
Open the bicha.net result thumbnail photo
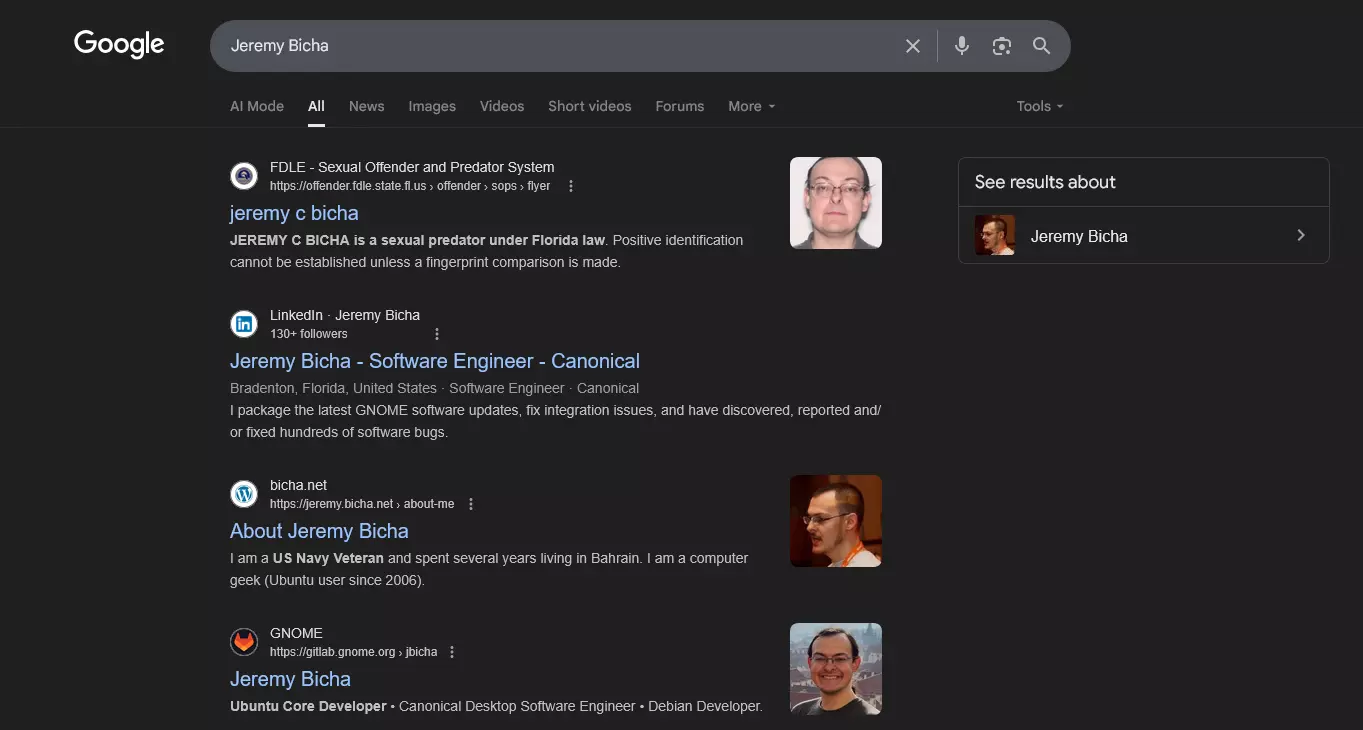[x=836, y=521]
